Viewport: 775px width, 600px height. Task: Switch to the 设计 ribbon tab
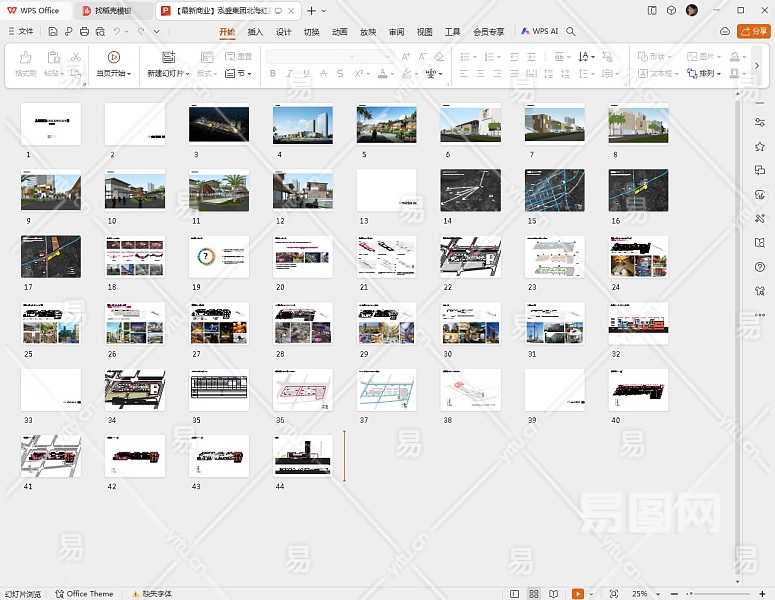tap(283, 31)
